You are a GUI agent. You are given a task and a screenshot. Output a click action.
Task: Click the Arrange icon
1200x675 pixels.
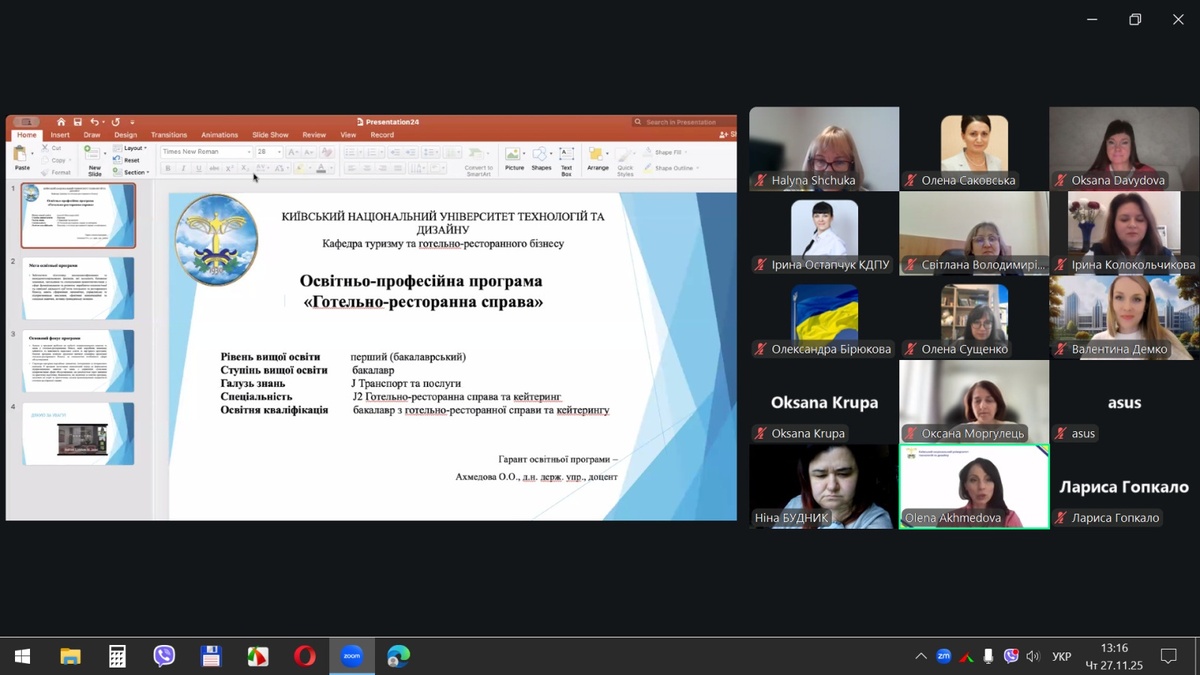tap(598, 156)
